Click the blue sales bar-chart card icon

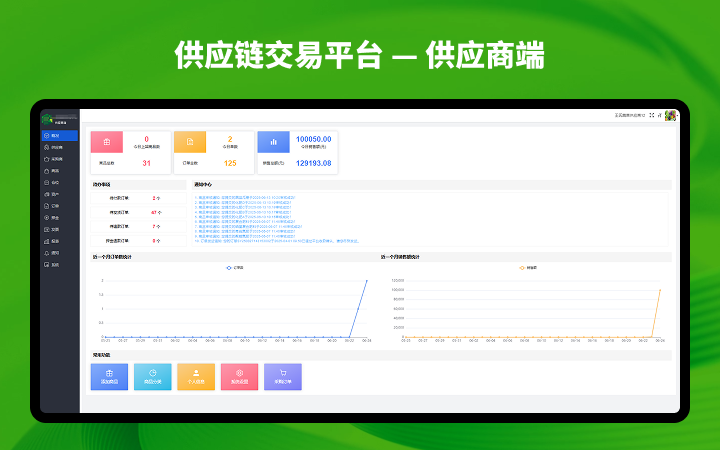(x=273, y=142)
